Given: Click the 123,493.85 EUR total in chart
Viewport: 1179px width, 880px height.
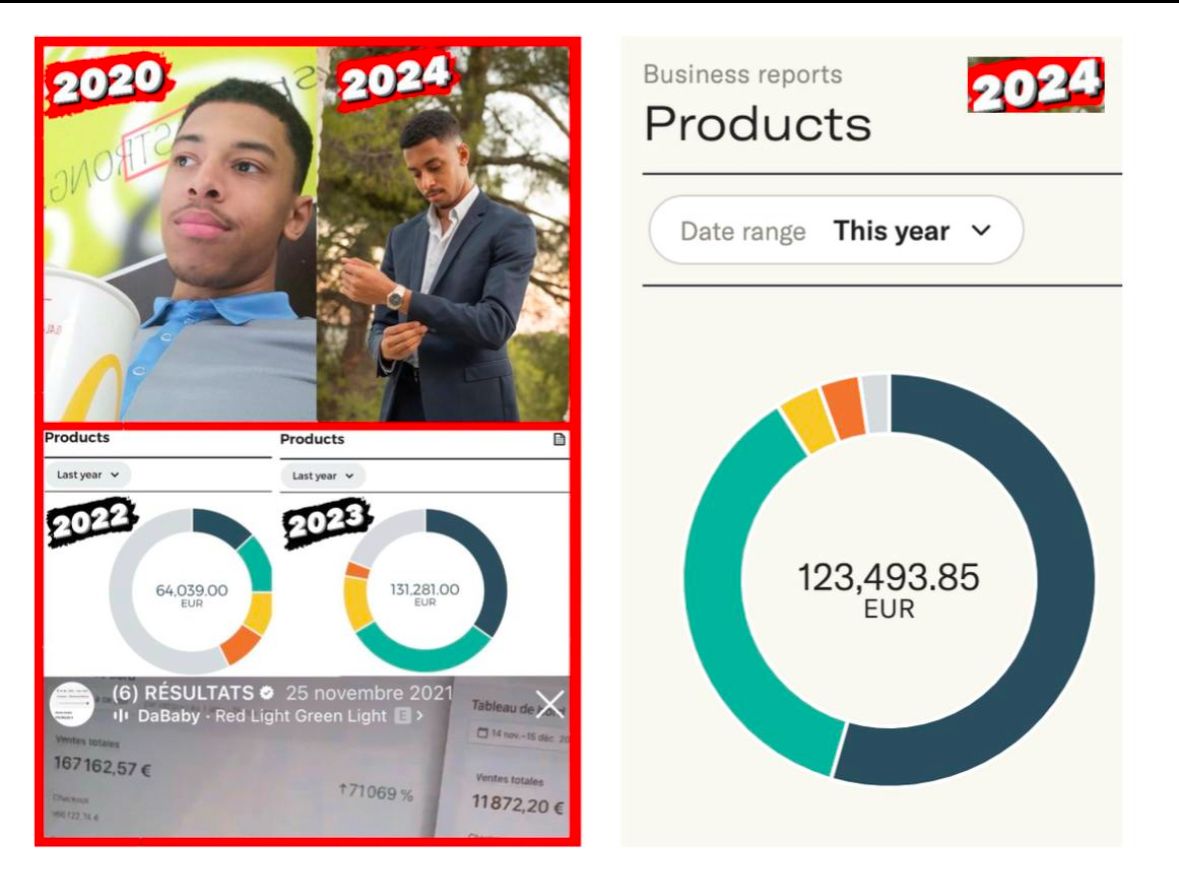Looking at the screenshot, I should point(888,588).
